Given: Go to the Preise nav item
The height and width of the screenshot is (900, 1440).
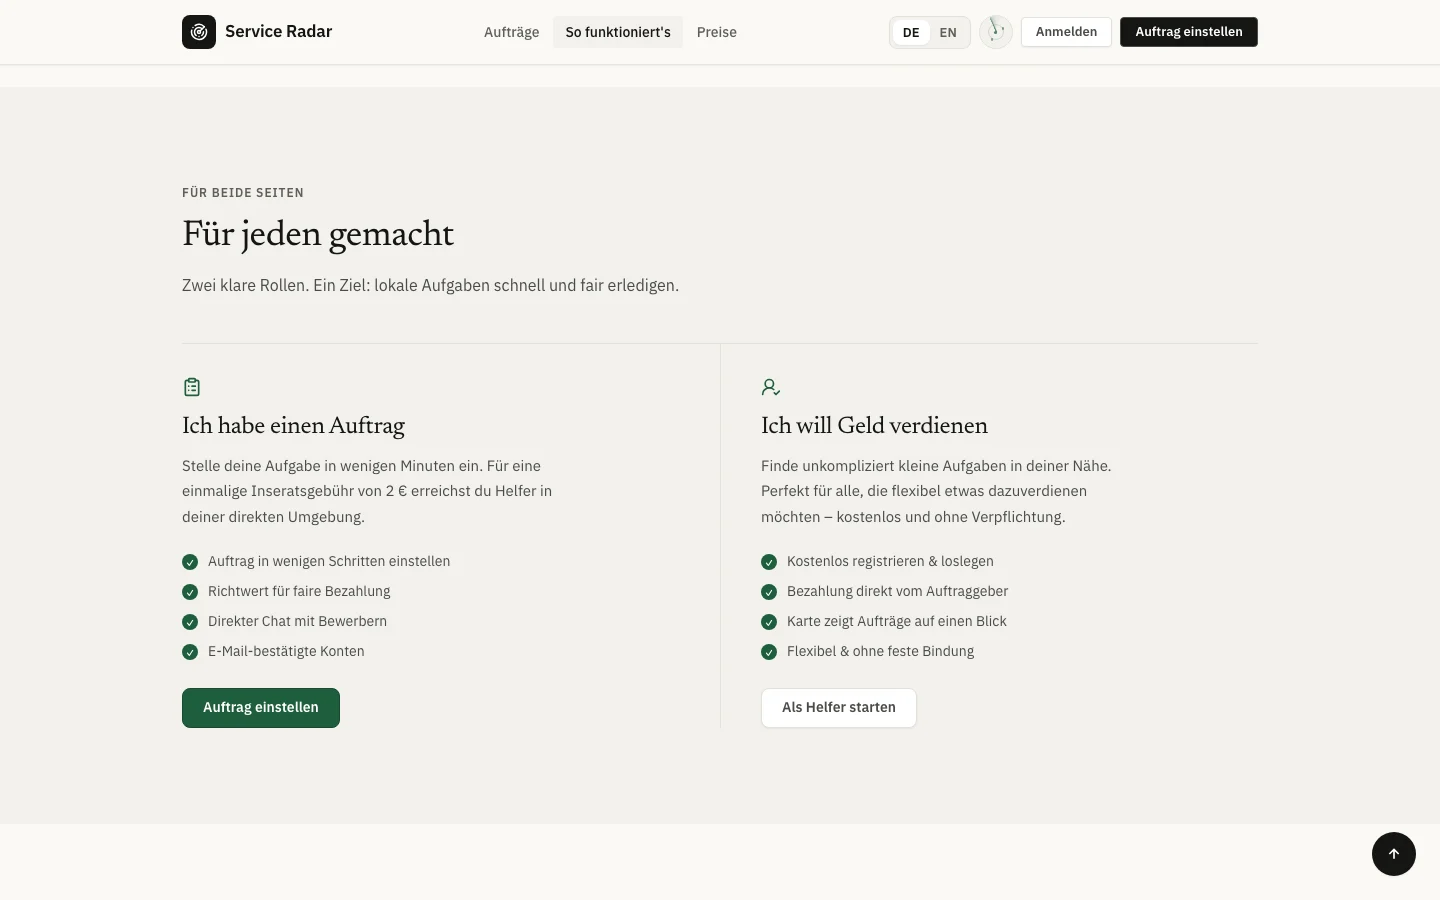Looking at the screenshot, I should click(717, 32).
